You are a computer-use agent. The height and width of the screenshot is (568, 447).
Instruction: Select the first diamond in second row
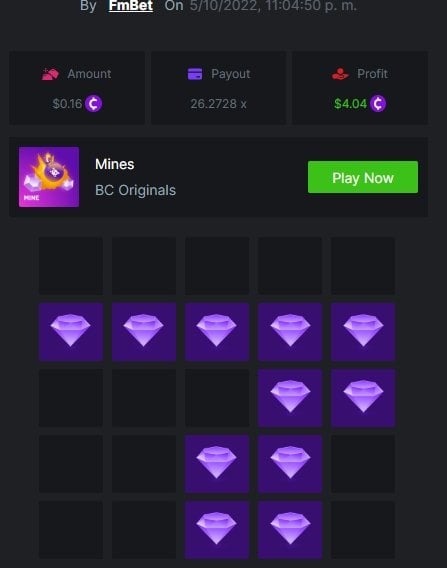(x=71, y=332)
